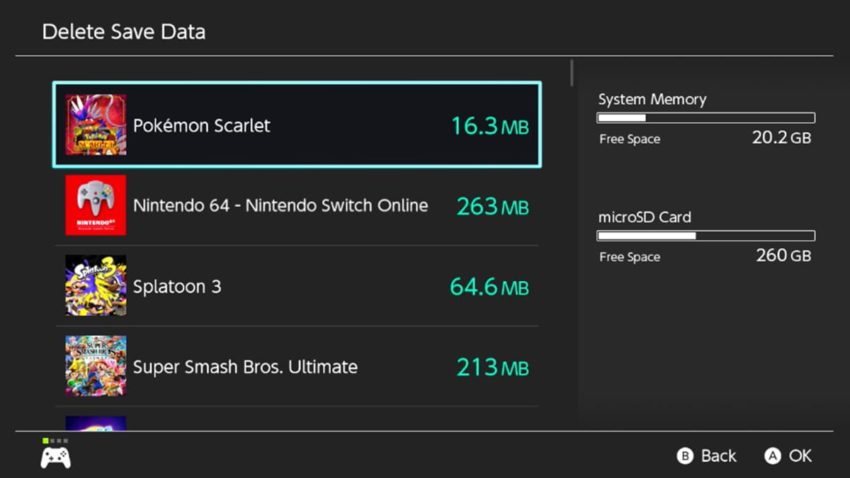850x478 pixels.
Task: Select Super Smash Bros. Ultimate cover icon
Action: coord(96,366)
